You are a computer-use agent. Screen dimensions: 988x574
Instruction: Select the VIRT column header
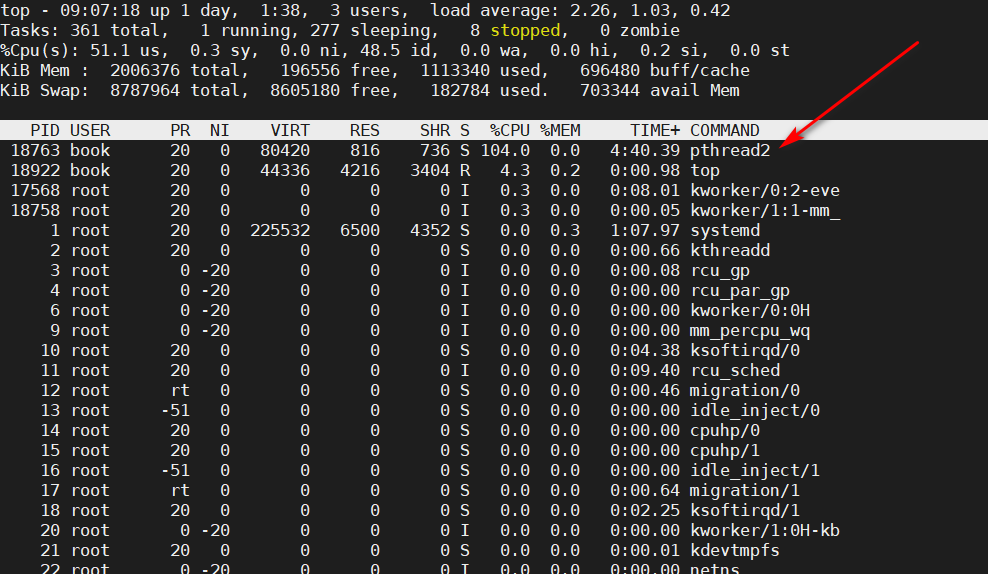(290, 130)
